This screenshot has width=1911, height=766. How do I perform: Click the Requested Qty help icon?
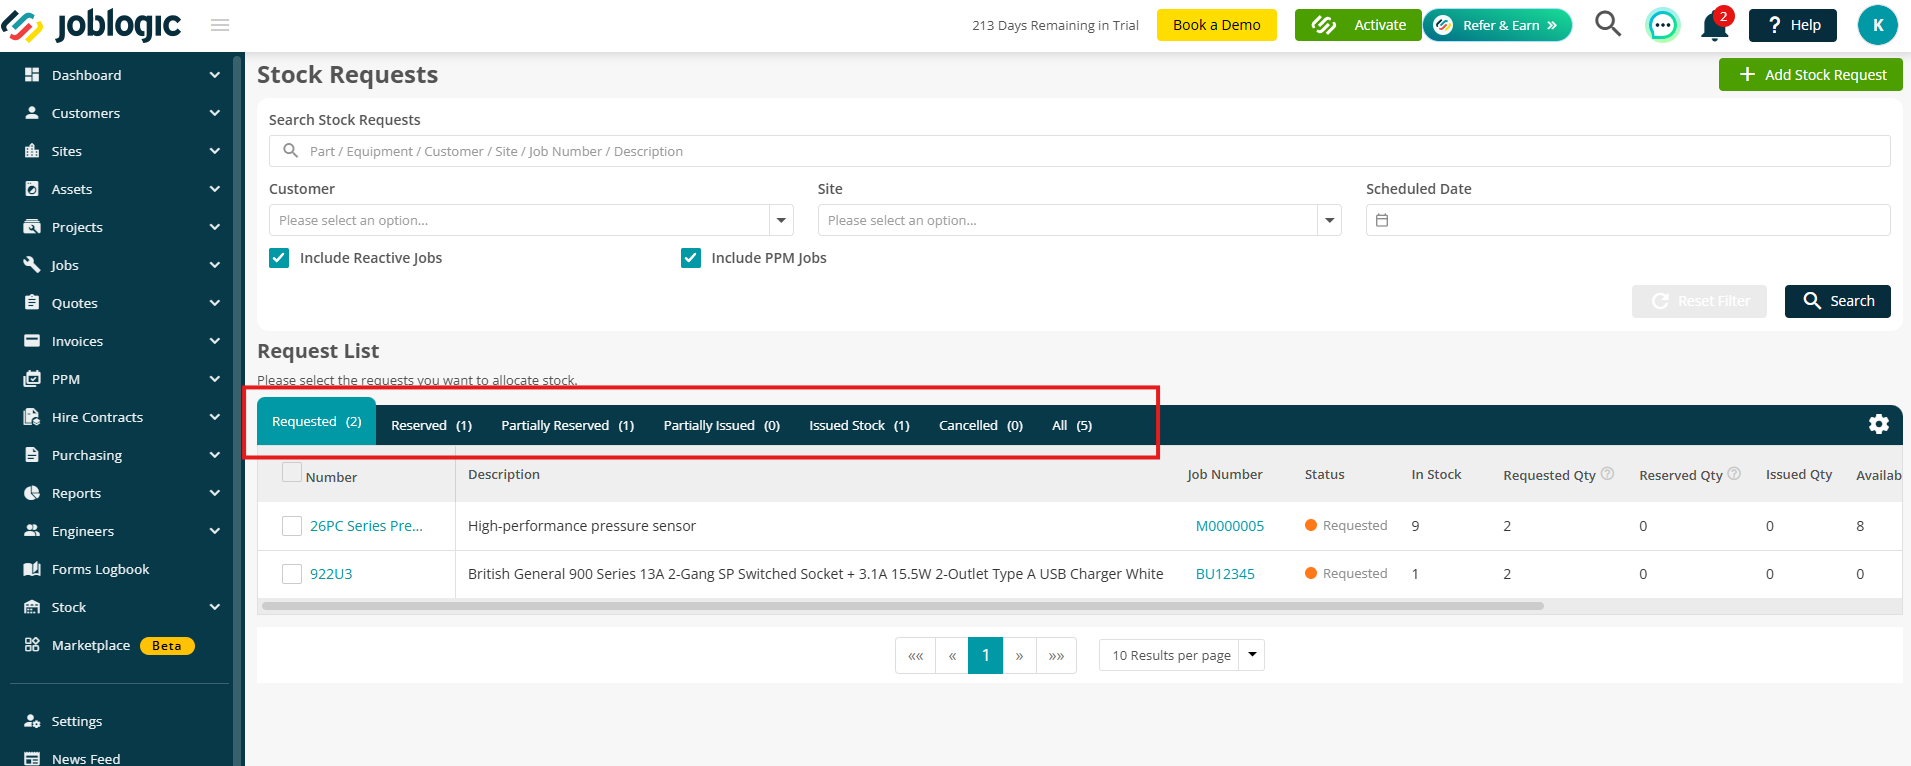[x=1607, y=474]
